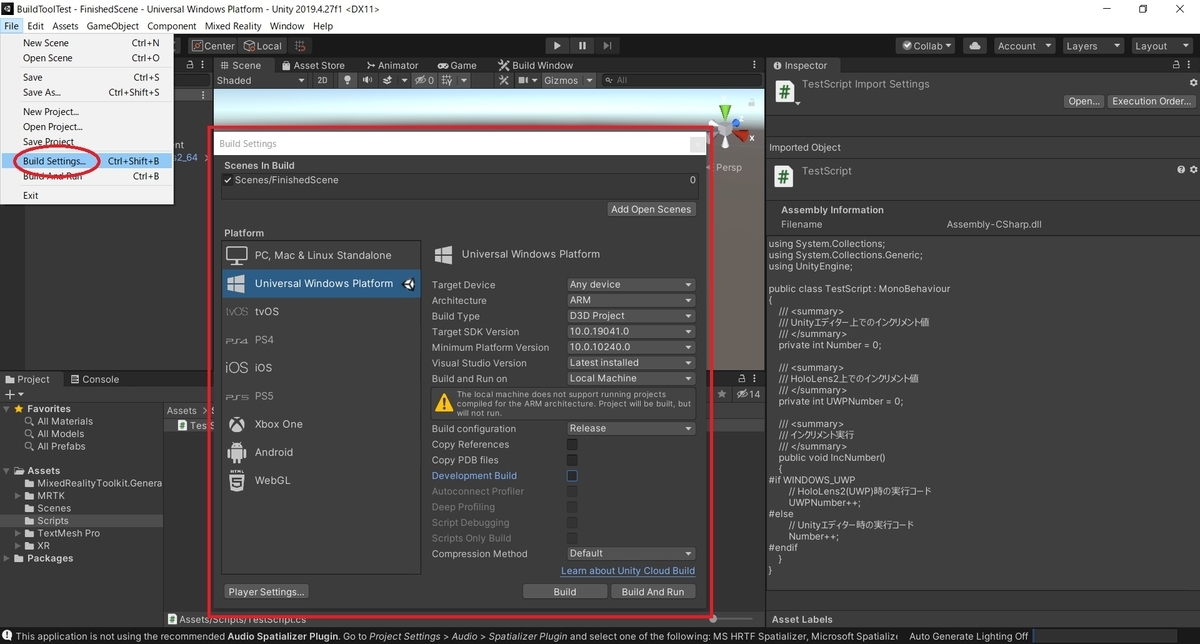The width and height of the screenshot is (1200, 644).
Task: Click the Step frame button
Action: point(607,46)
